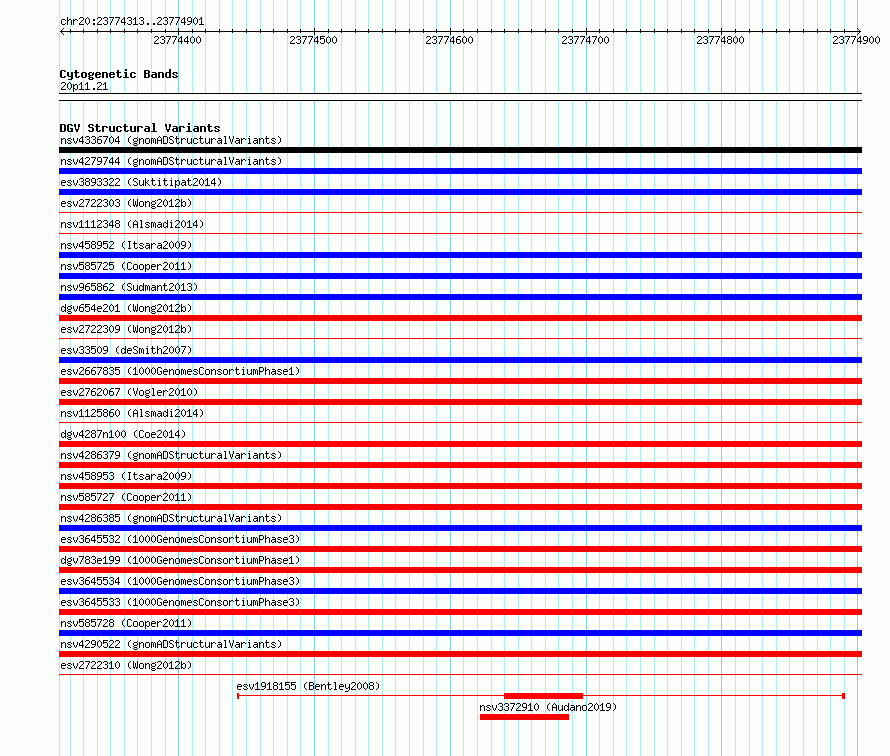
Task: Click the thin red line under nsv1125860
Action: 460,423
